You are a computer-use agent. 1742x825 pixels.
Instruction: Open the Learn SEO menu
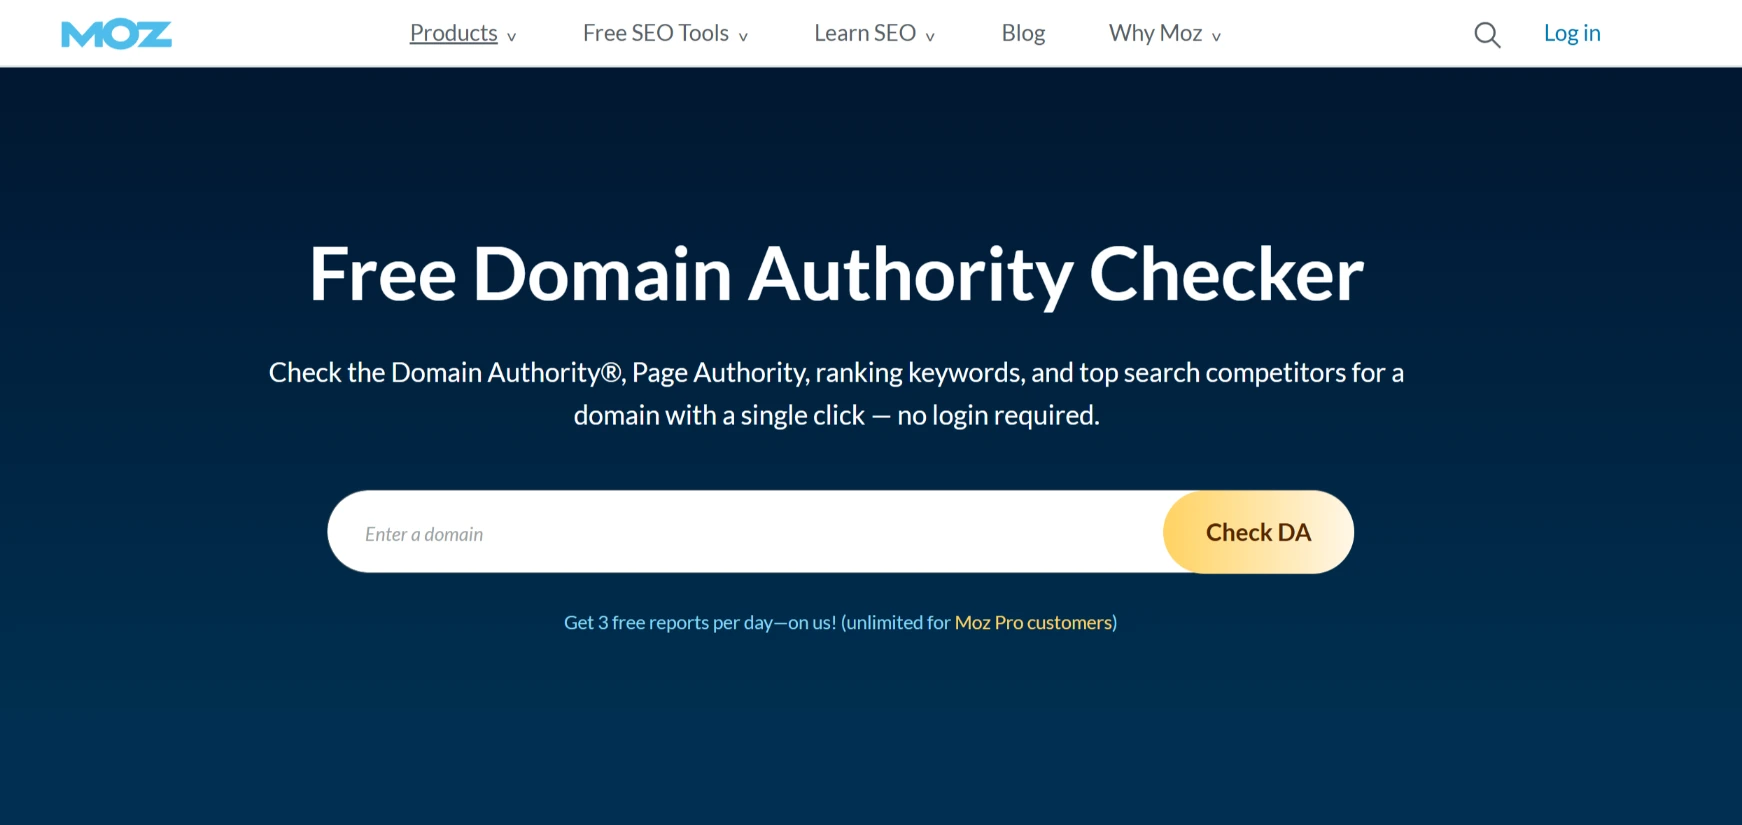pyautogui.click(x=865, y=33)
